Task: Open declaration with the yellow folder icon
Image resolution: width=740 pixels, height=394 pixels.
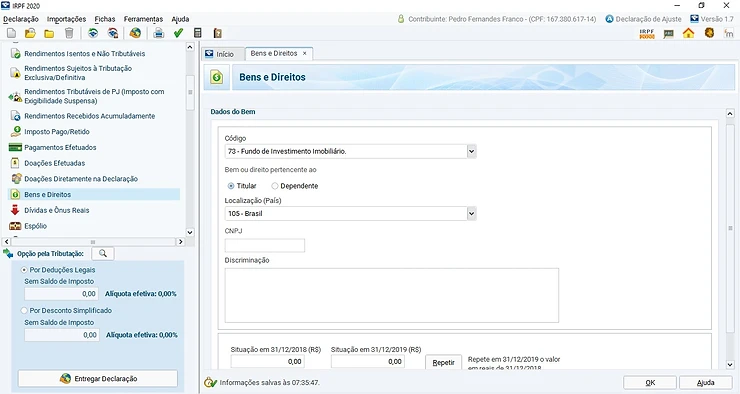Action: click(30, 33)
